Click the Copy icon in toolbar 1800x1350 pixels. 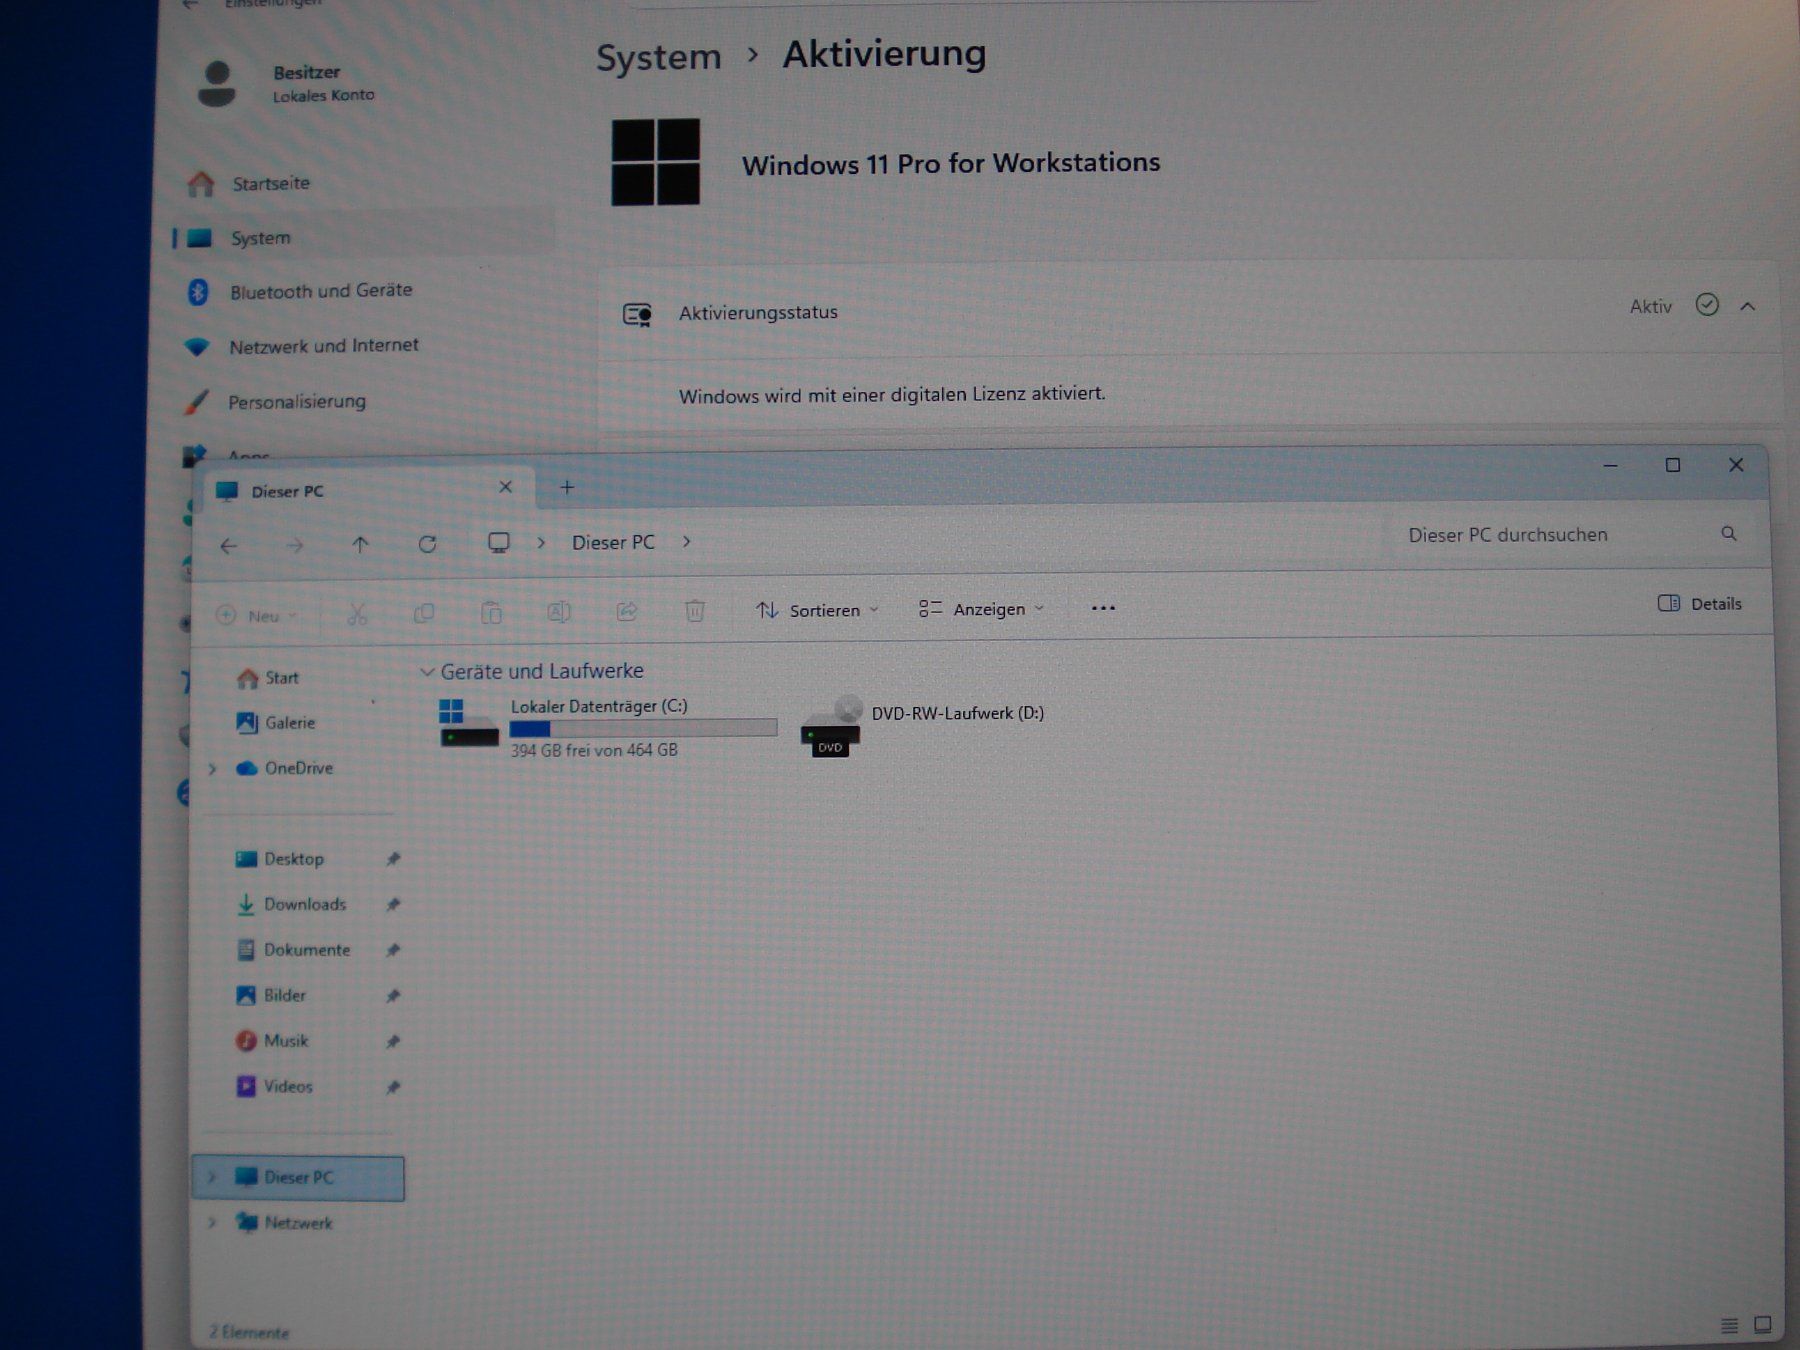[424, 613]
